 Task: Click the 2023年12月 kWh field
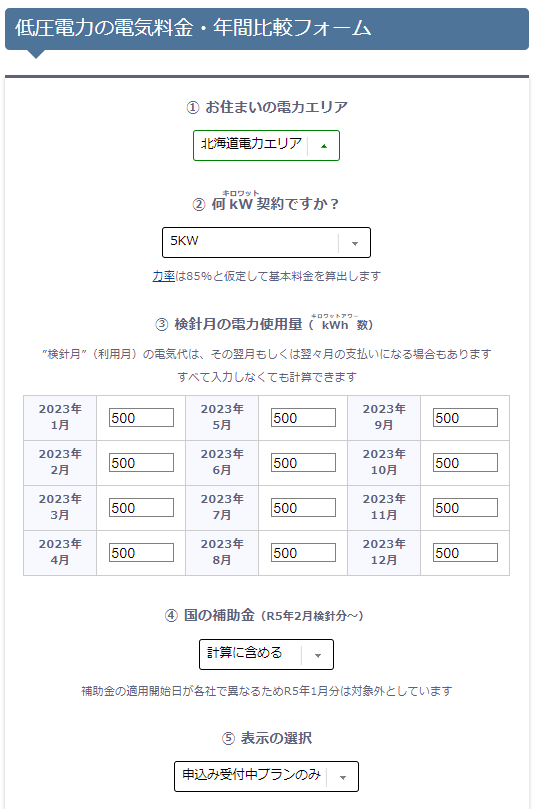tap(465, 552)
